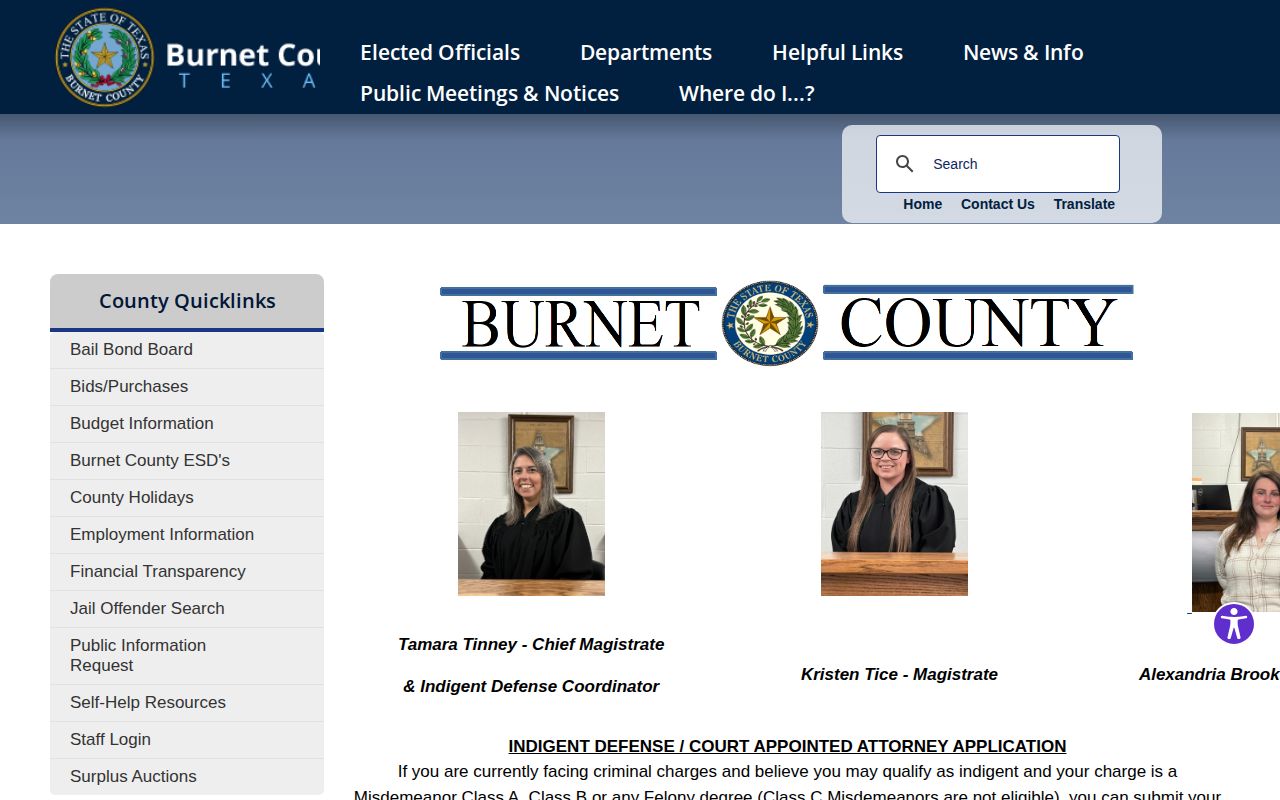Image resolution: width=1280 pixels, height=800 pixels.
Task: Click the 'Alexandria Brook' caption
Action: pyautogui.click(x=1209, y=674)
